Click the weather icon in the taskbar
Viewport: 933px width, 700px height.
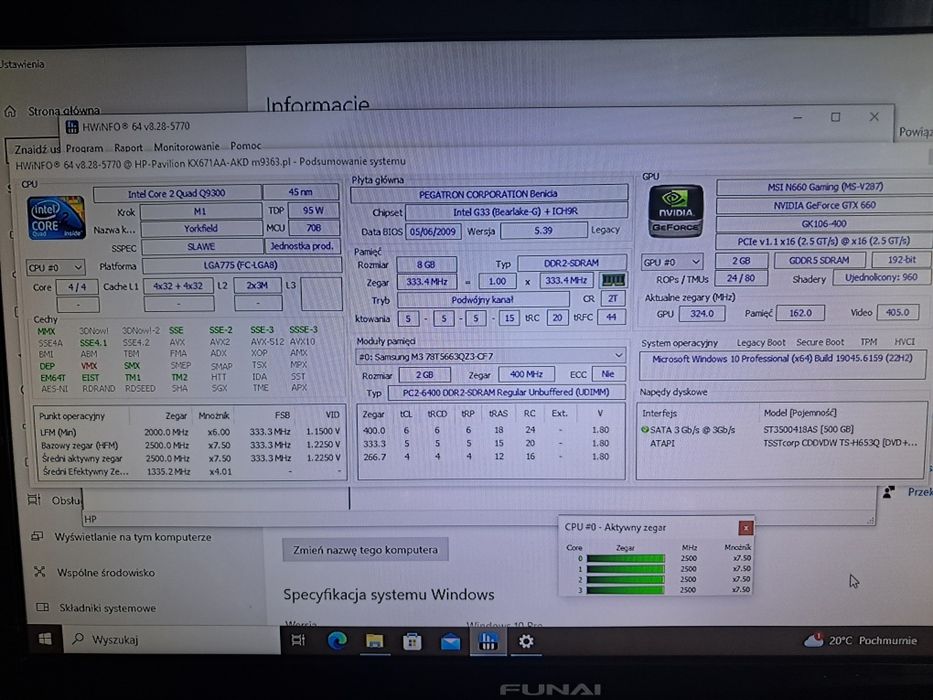(813, 640)
